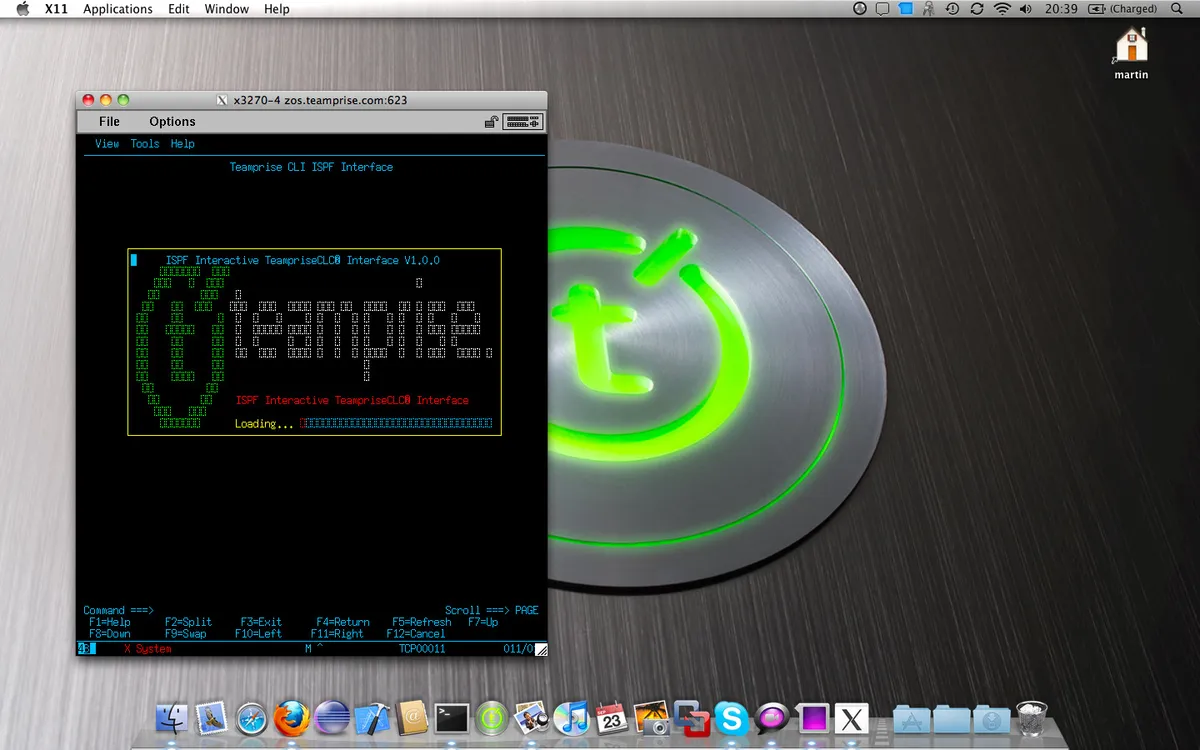The height and width of the screenshot is (750, 1200).
Task: Open the ISPF View menu
Action: 107,144
